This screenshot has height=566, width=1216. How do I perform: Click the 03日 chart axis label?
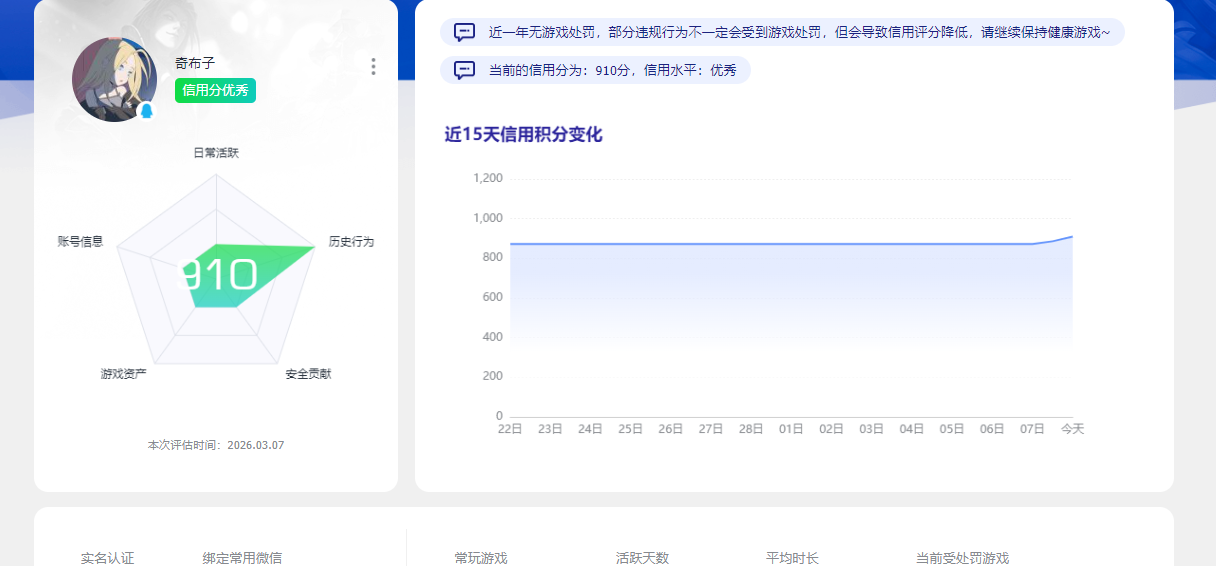[x=871, y=429]
